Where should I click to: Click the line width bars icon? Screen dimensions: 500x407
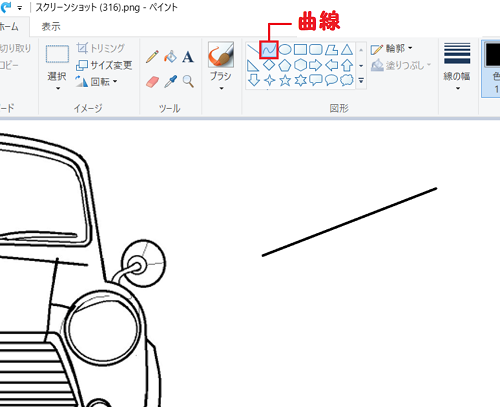(x=457, y=53)
